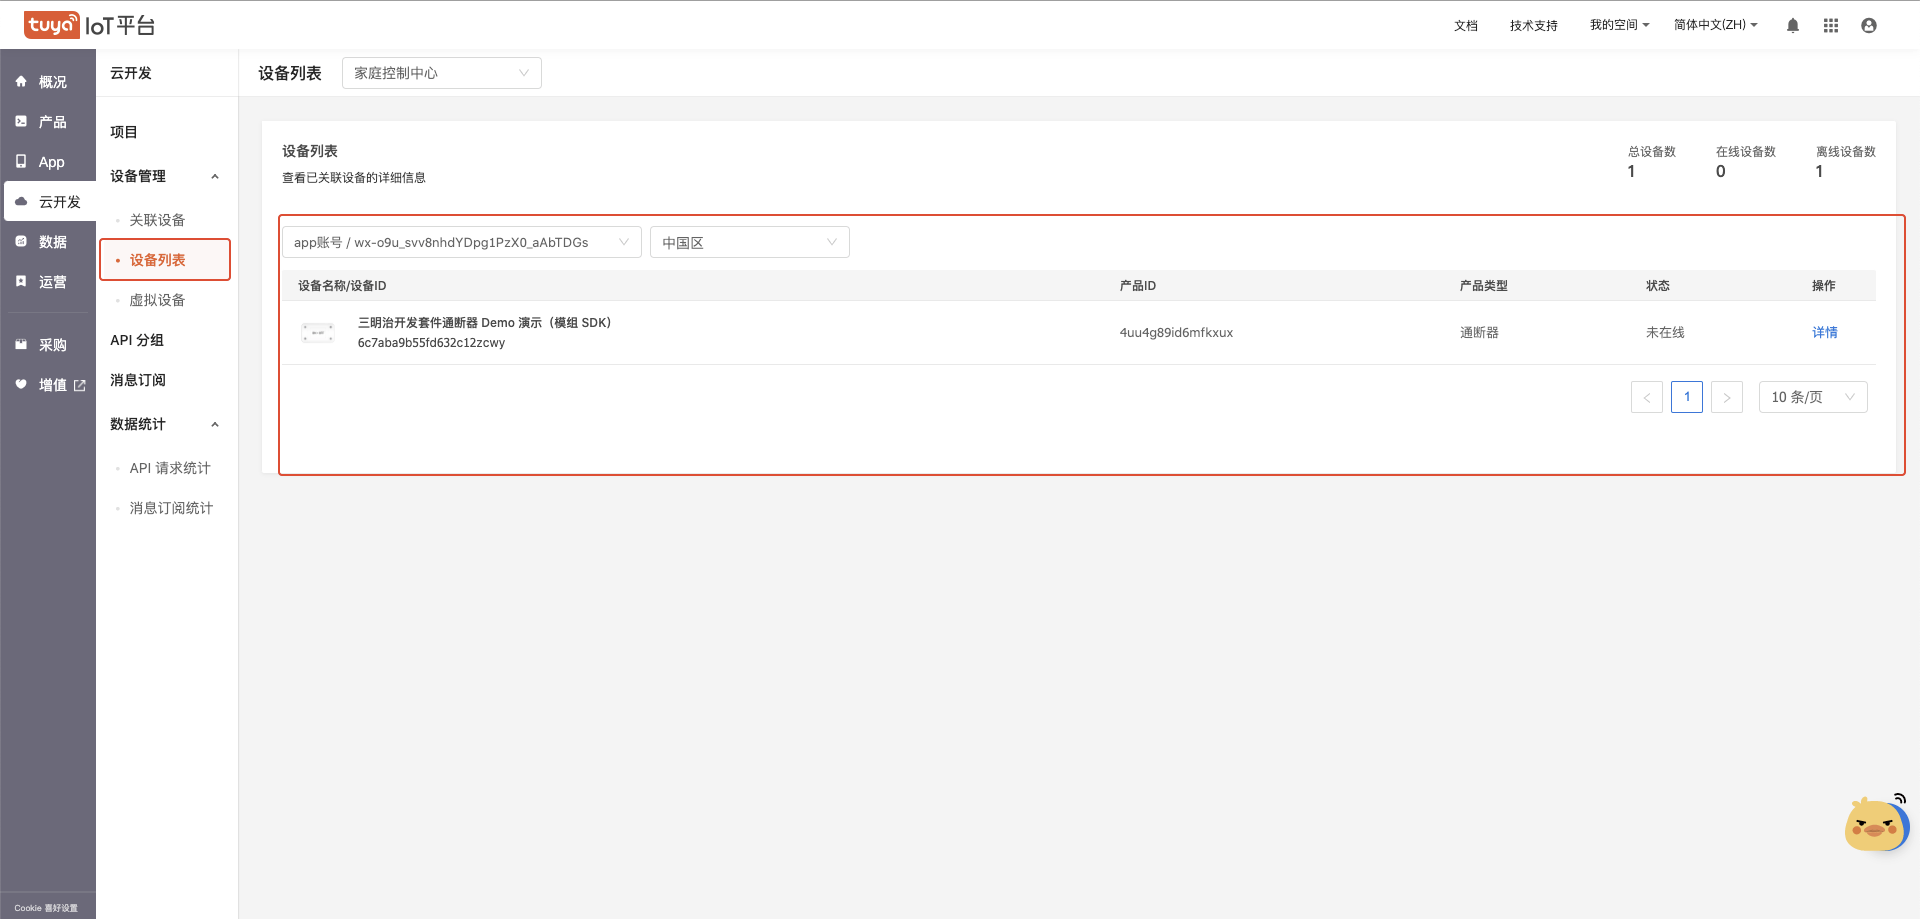1920x919 pixels.
Task: Click the 在线设备数 count
Action: click(1720, 172)
